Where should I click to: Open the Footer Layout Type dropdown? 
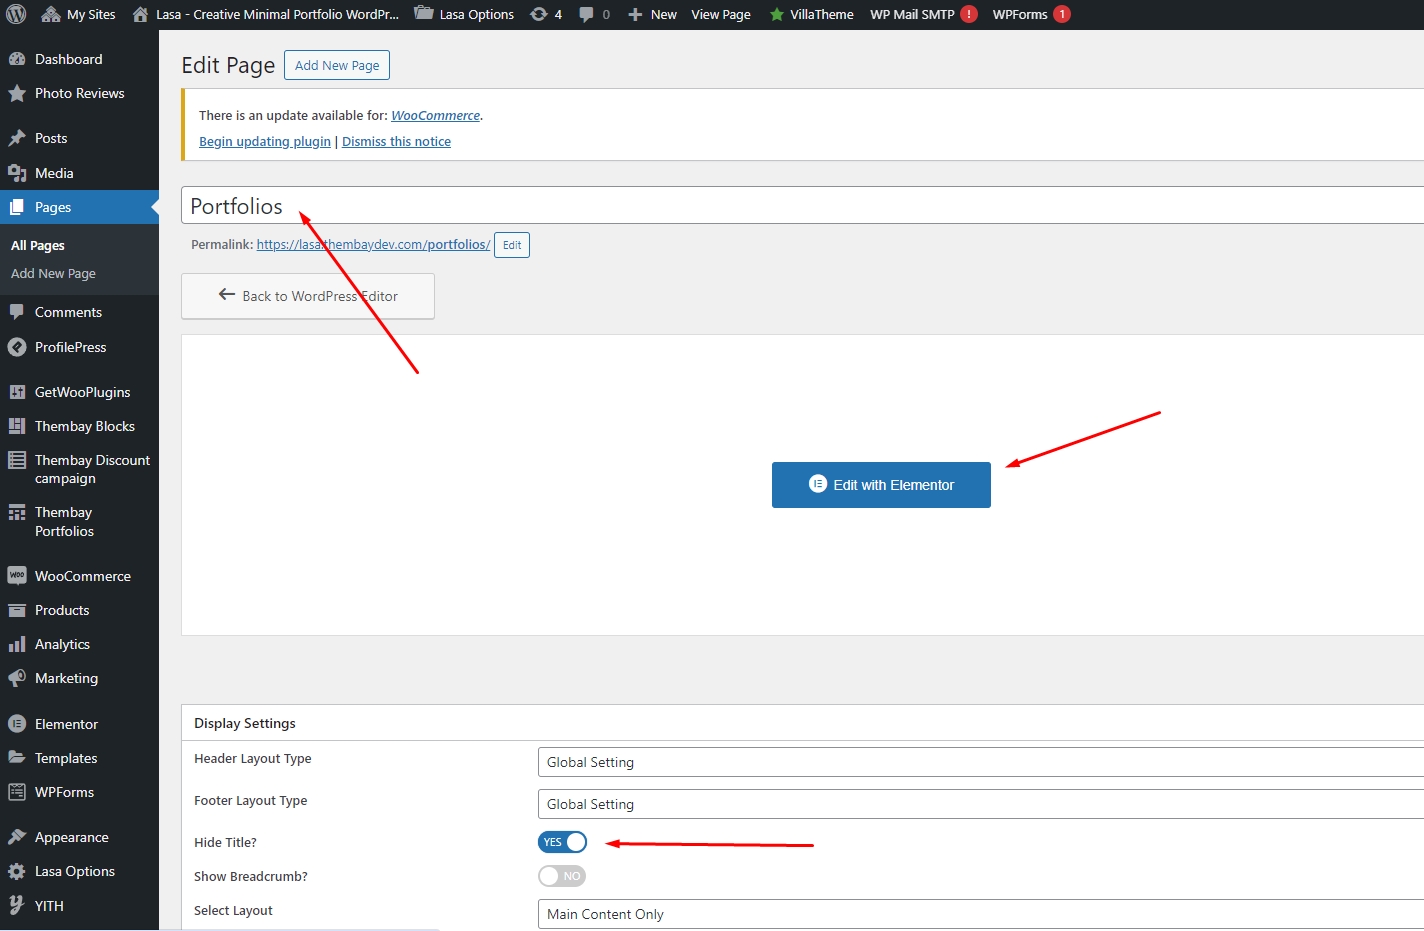[980, 804]
